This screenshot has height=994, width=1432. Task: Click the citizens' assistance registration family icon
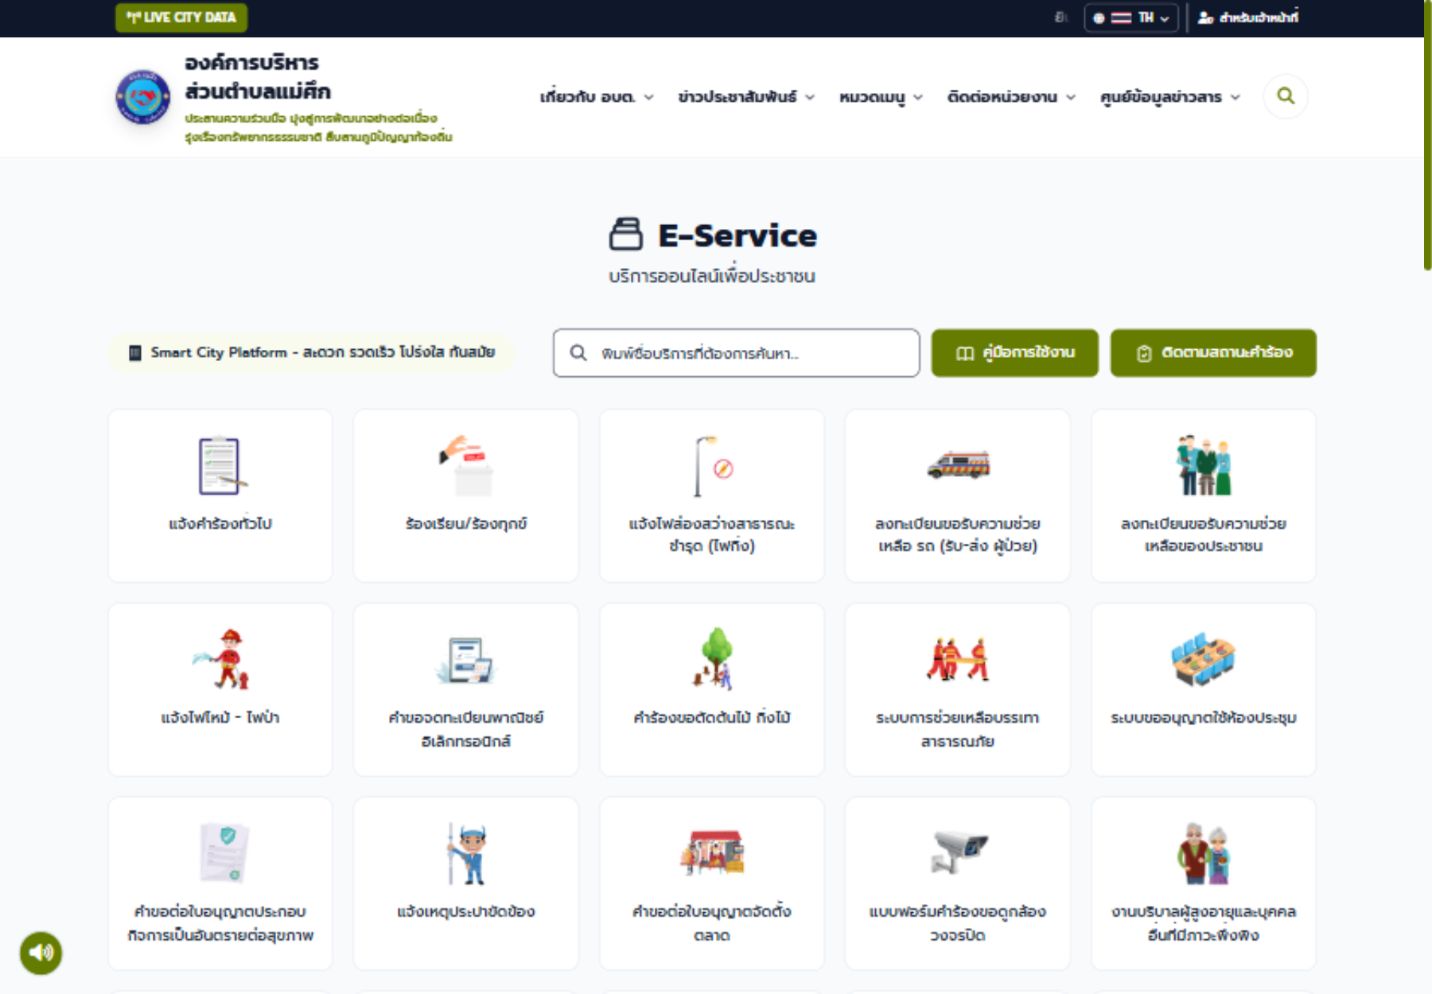pyautogui.click(x=1204, y=466)
